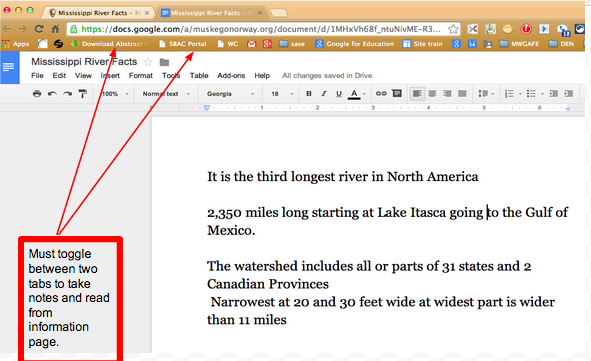
Task: Align text to the right
Action: [x=447, y=93]
